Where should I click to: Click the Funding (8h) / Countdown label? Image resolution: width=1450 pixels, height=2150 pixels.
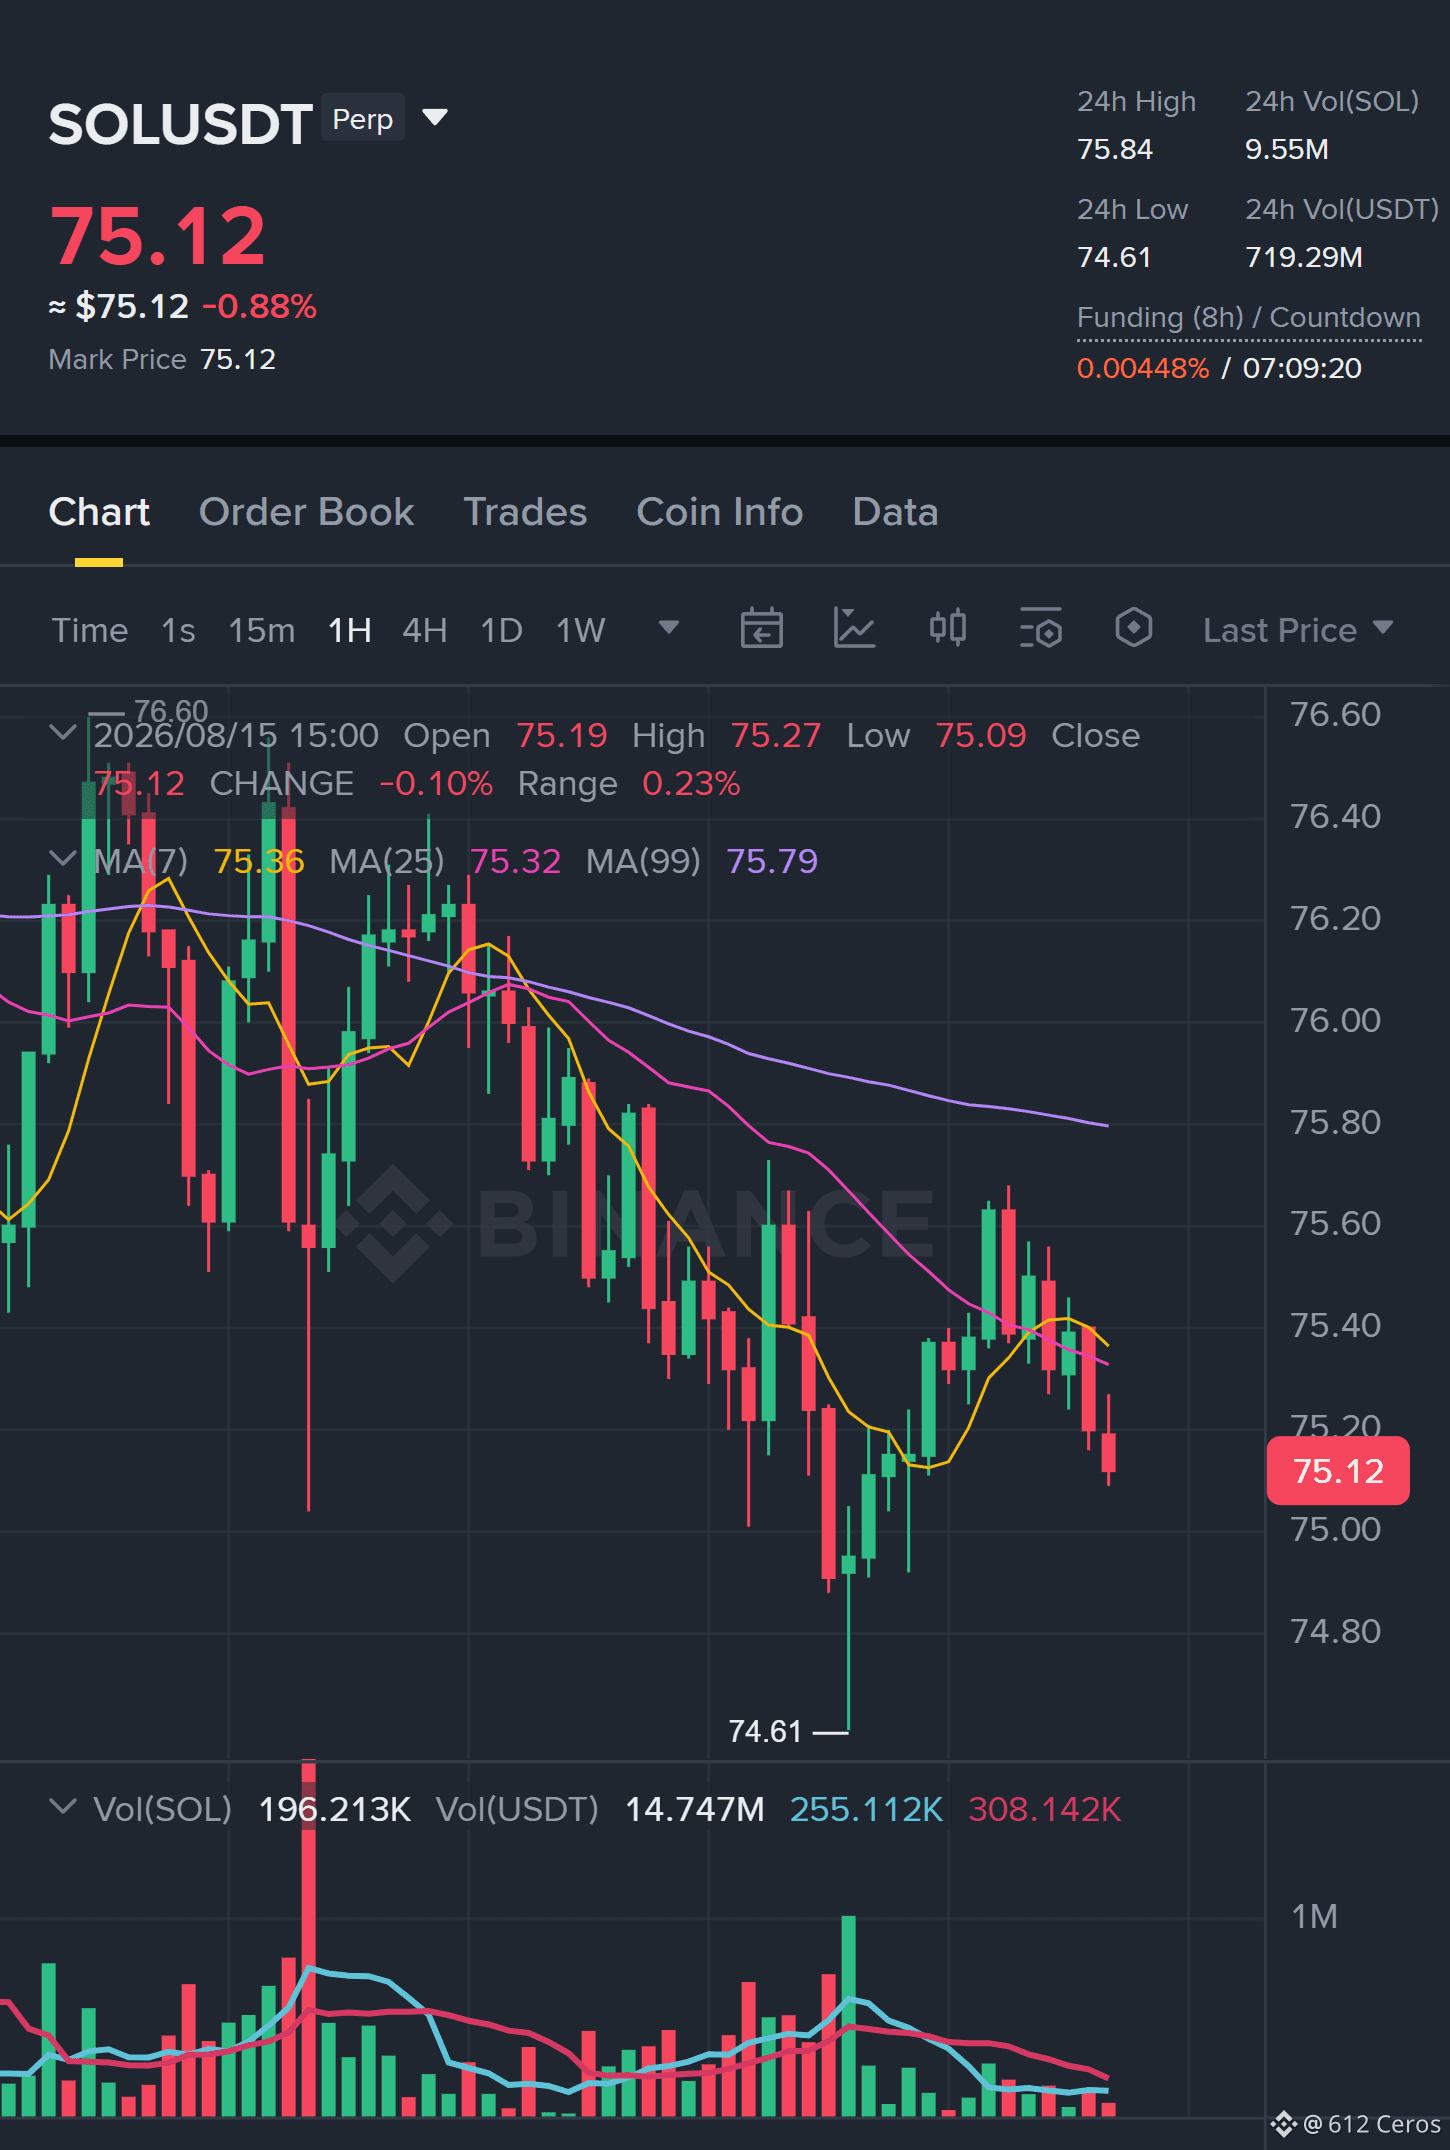pyautogui.click(x=1249, y=317)
